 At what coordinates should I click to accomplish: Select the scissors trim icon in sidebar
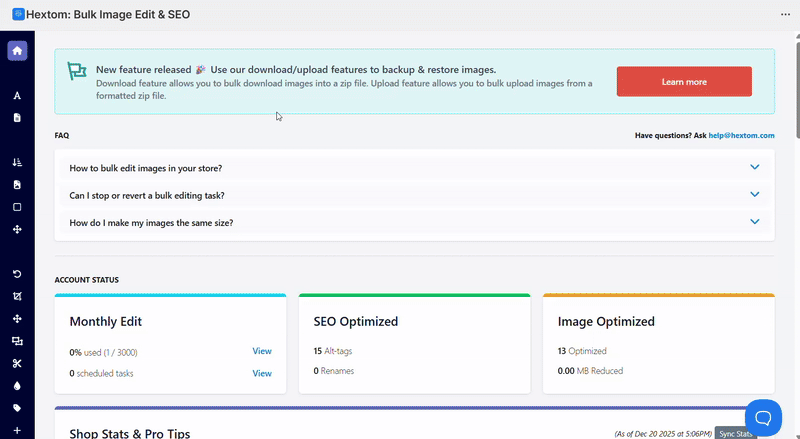17,363
